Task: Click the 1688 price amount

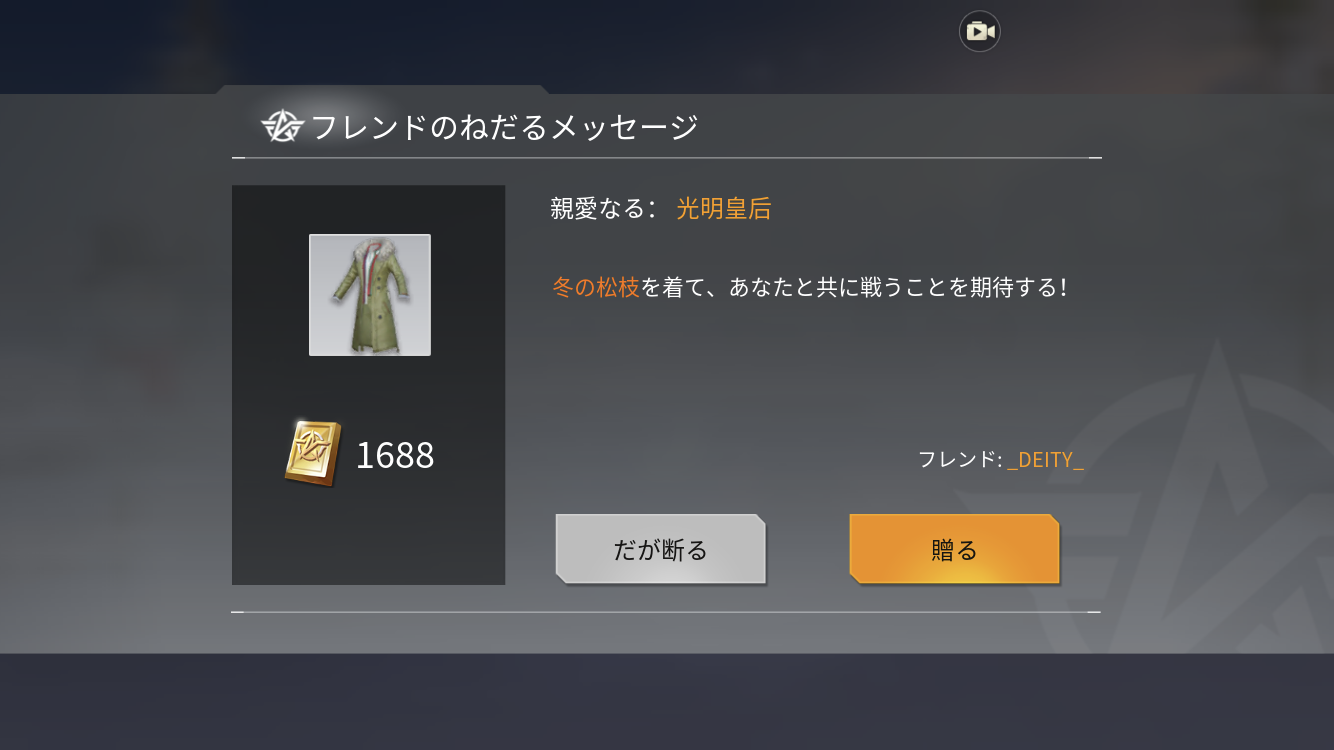Action: coord(395,456)
